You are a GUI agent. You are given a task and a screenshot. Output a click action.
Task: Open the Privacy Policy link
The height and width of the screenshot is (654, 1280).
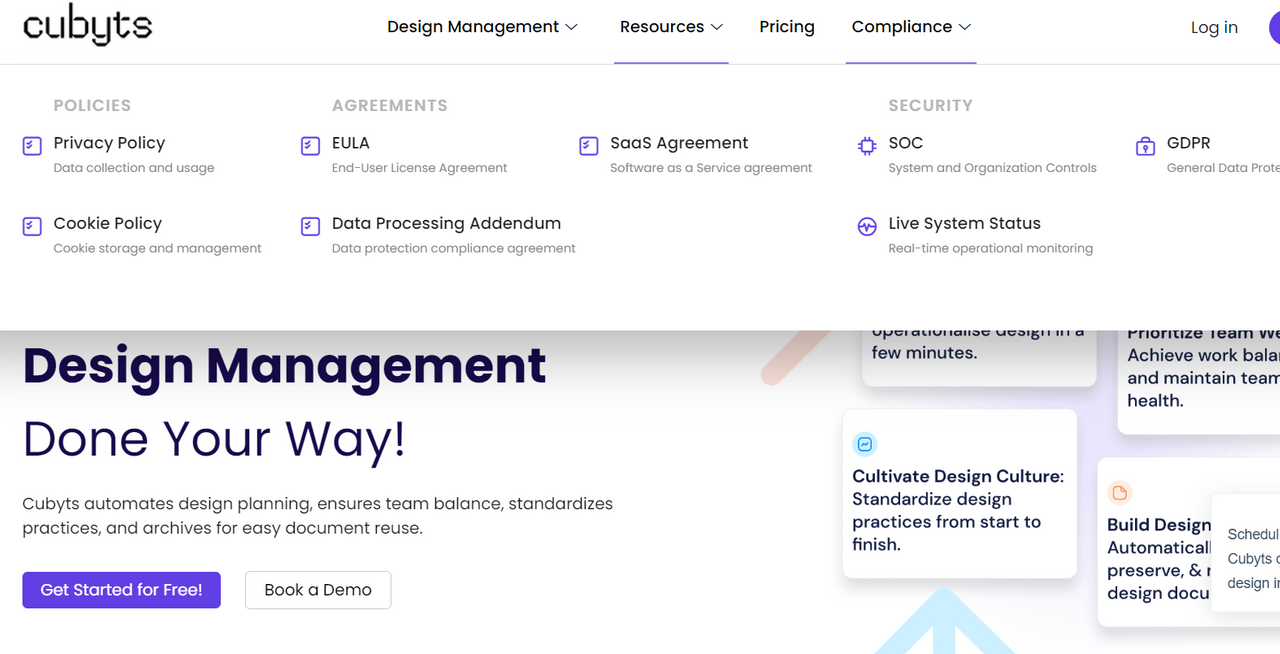point(109,143)
